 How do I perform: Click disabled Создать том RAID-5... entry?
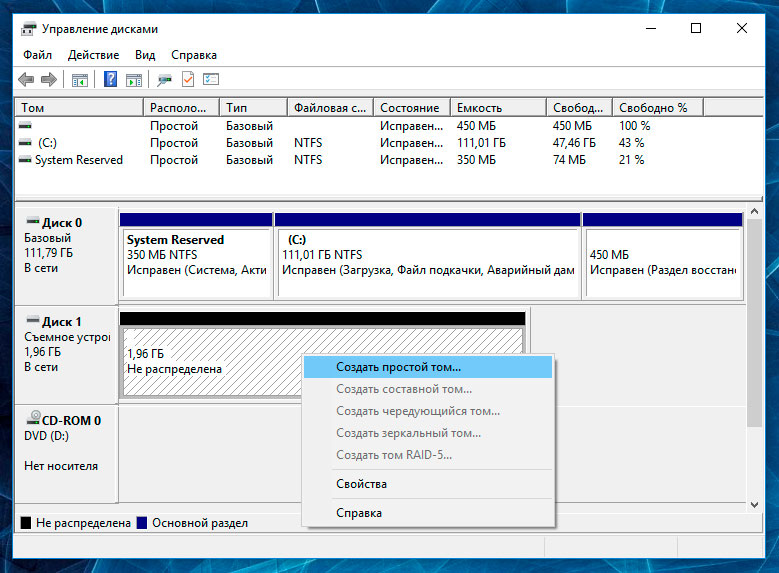[x=428, y=455]
